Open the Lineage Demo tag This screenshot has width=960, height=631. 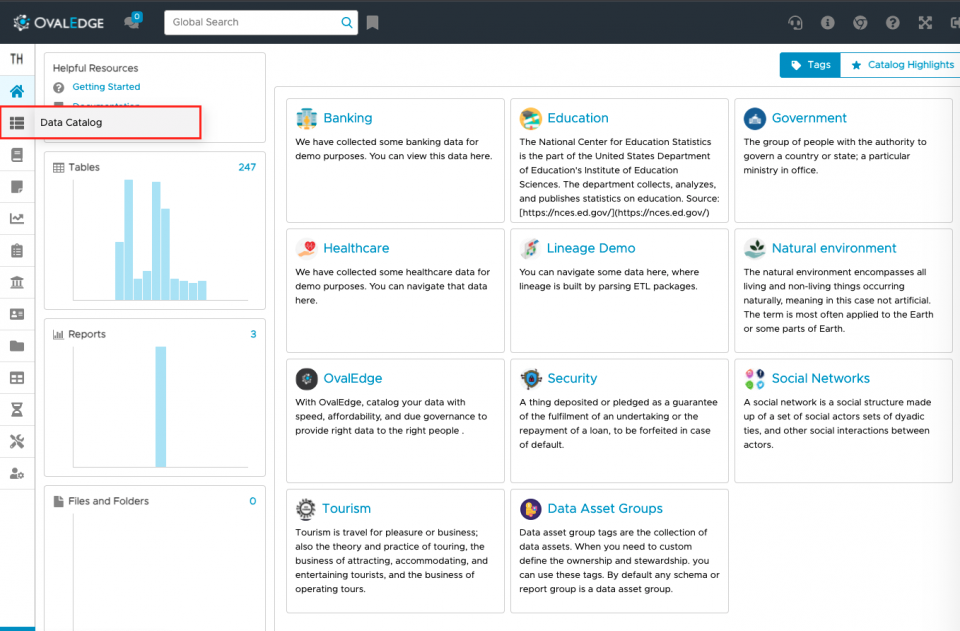tap(591, 248)
